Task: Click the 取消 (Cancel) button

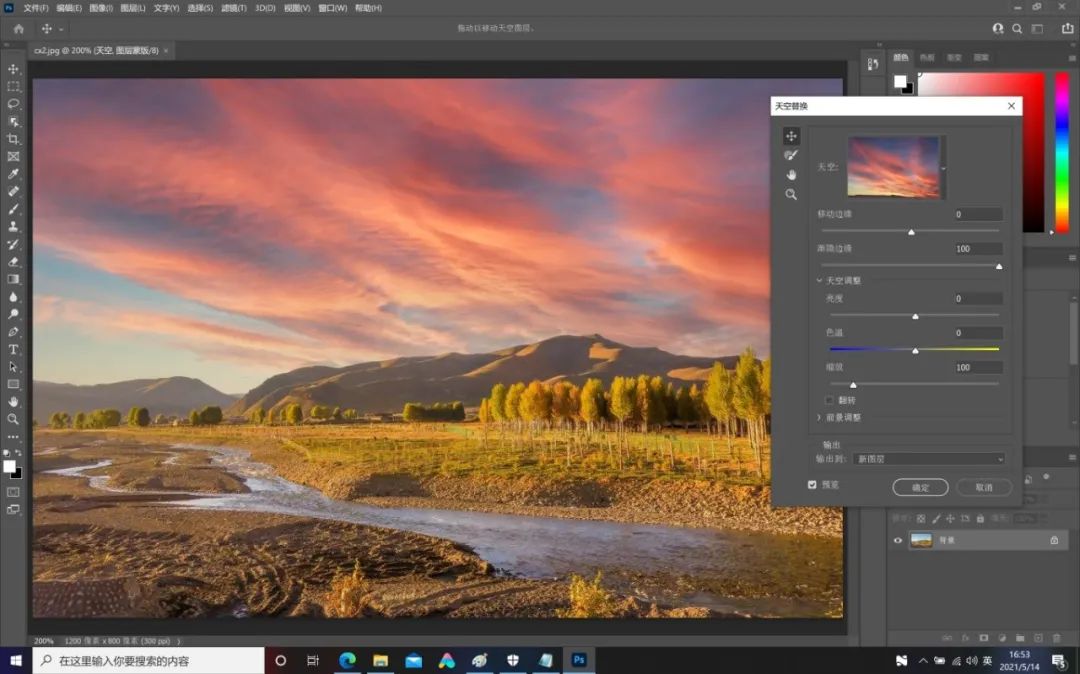Action: [x=984, y=487]
